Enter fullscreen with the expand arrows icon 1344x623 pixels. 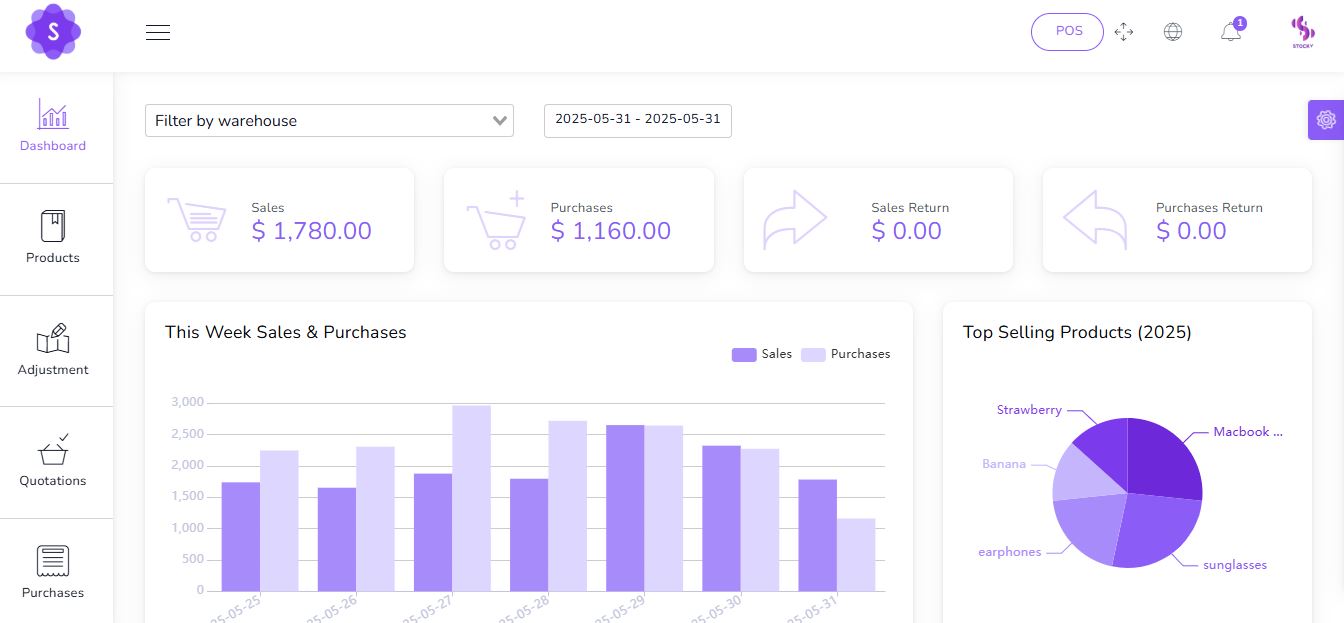[x=1123, y=31]
